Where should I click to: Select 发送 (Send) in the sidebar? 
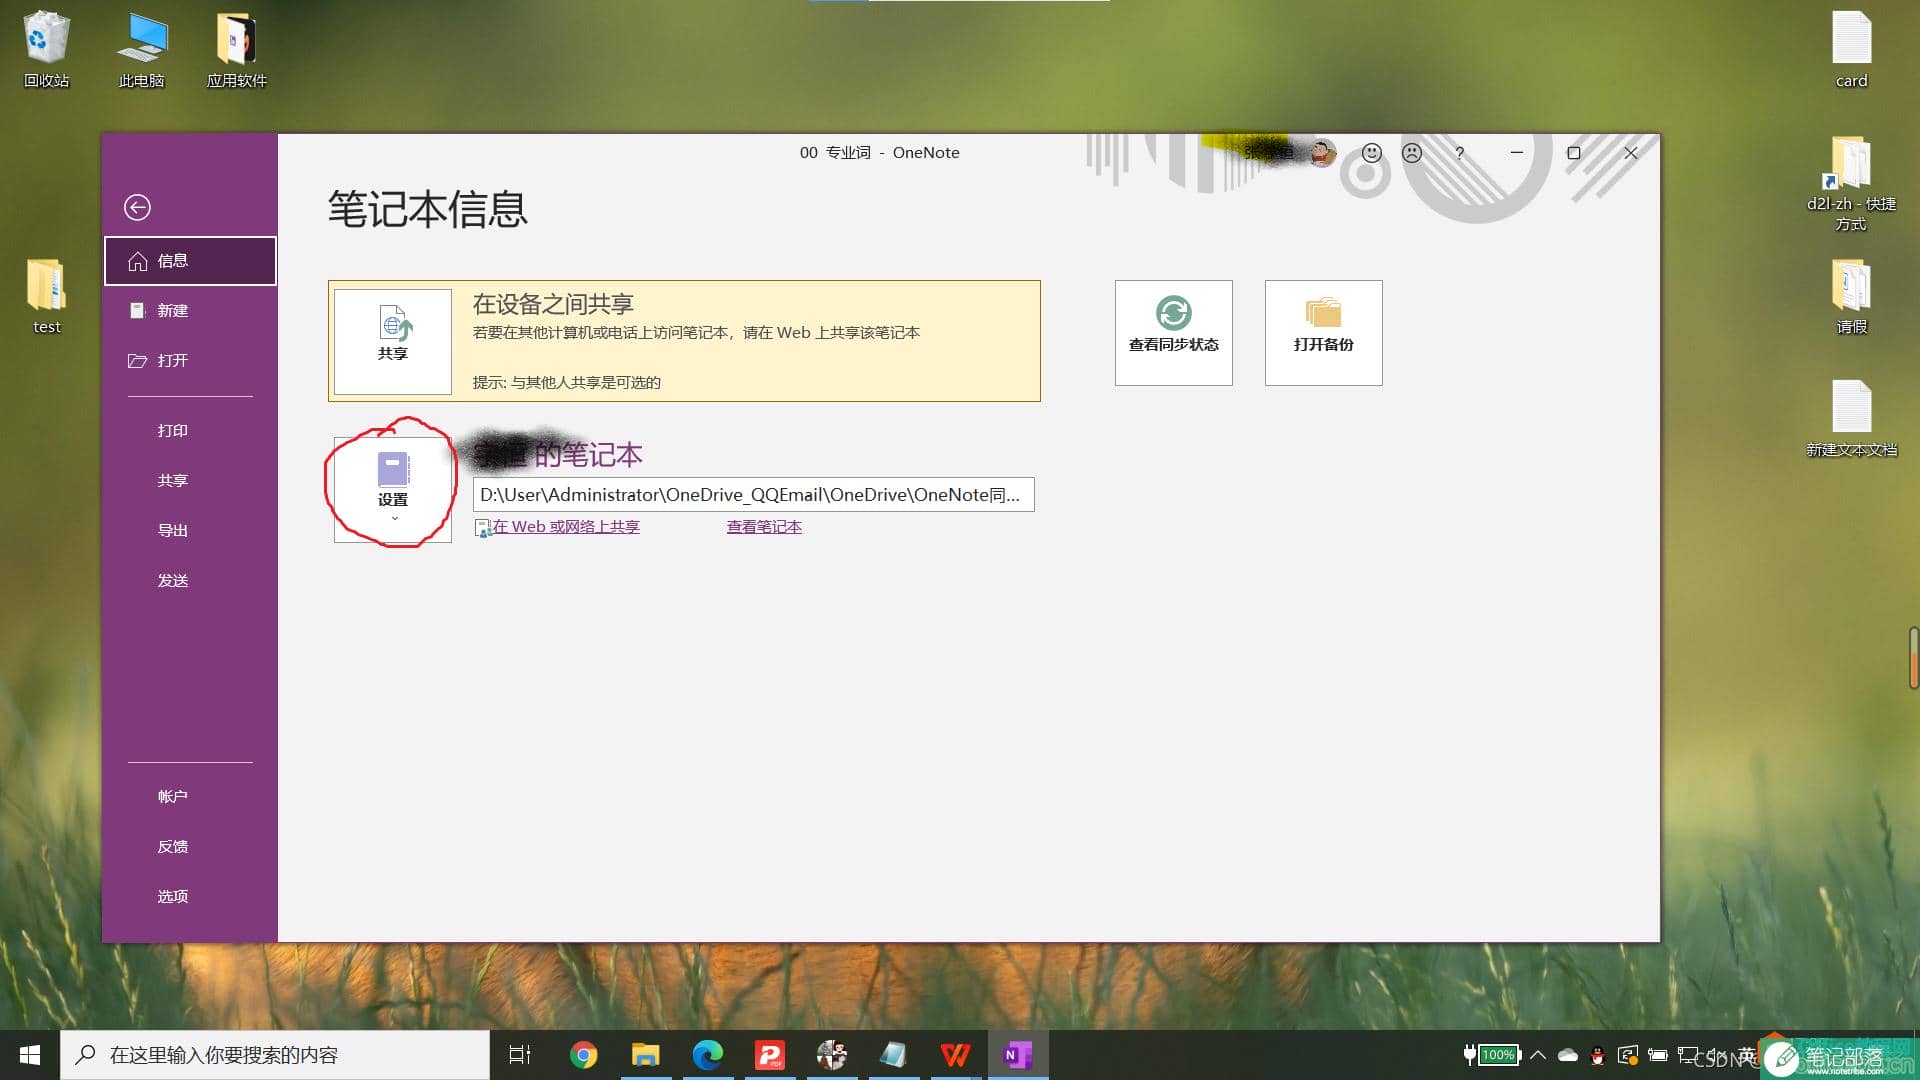[172, 581]
